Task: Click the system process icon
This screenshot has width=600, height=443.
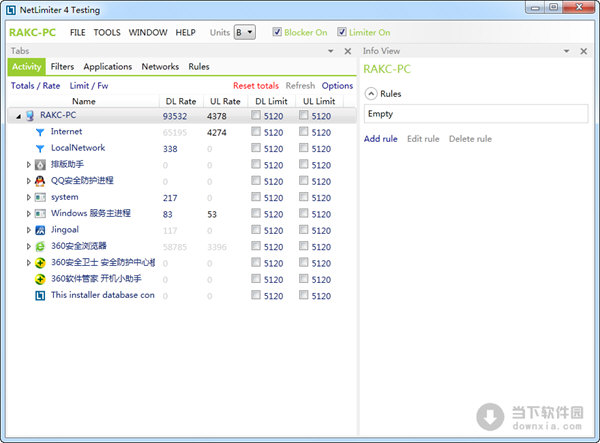Action: 40,197
